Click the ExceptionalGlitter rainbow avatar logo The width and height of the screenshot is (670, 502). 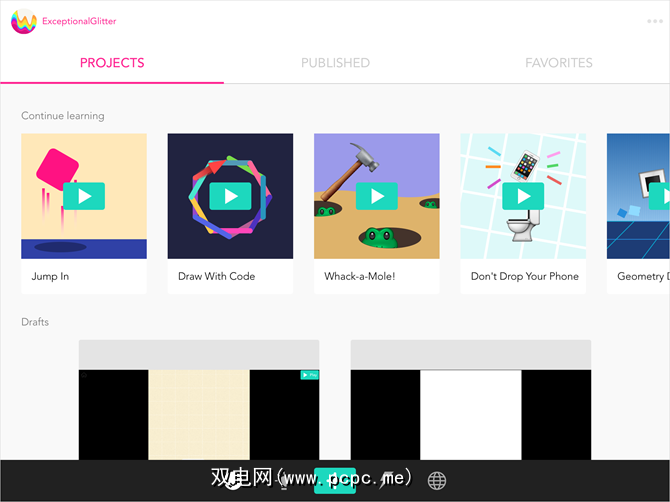[24, 21]
